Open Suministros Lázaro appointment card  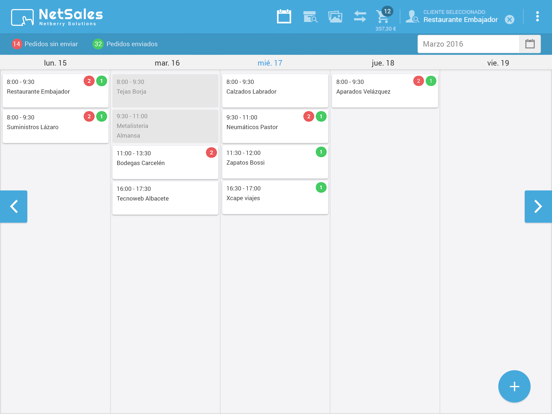click(x=56, y=126)
